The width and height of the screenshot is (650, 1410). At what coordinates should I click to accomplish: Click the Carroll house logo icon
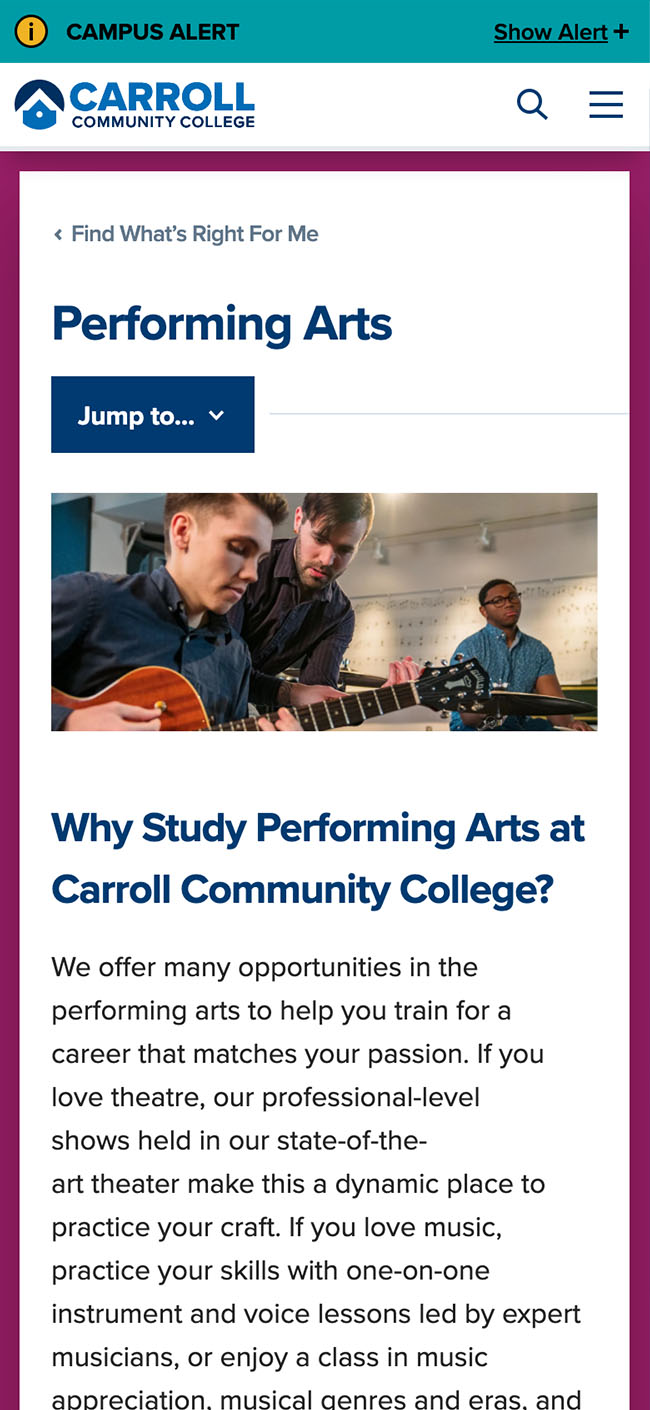[x=39, y=105]
